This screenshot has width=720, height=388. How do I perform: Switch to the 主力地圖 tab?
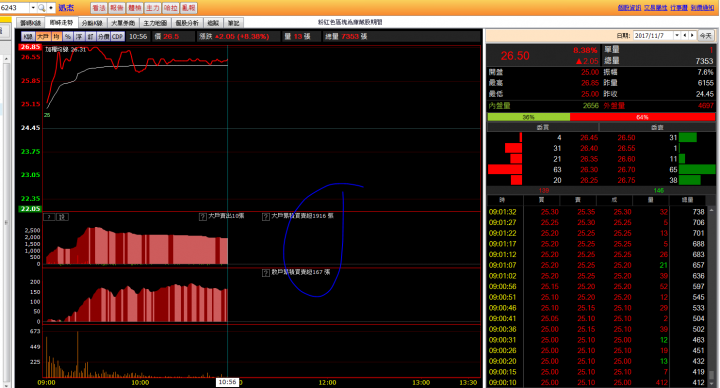point(155,23)
